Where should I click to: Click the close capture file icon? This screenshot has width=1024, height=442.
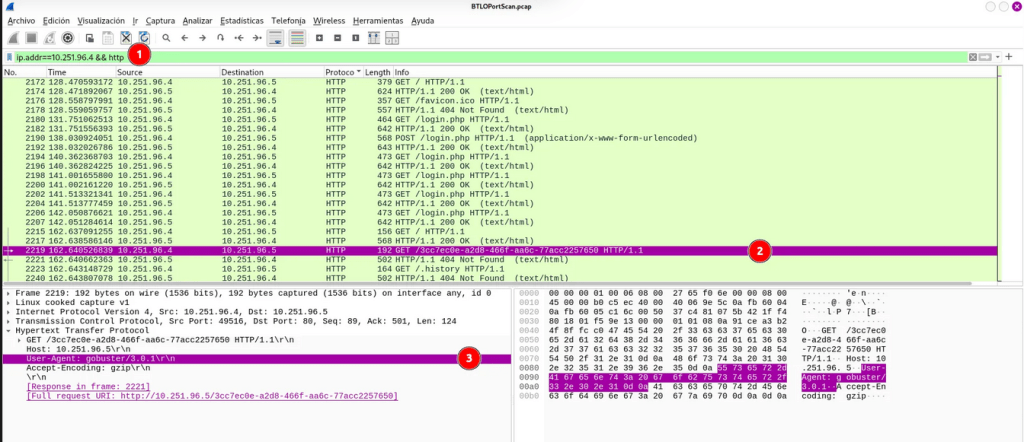(x=126, y=37)
